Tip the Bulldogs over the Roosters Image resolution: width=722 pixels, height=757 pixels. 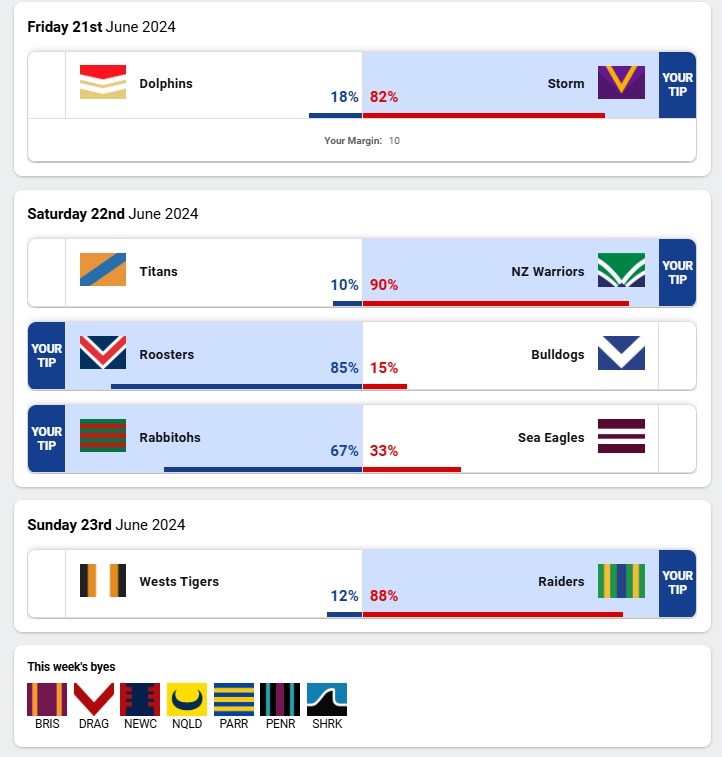[677, 355]
